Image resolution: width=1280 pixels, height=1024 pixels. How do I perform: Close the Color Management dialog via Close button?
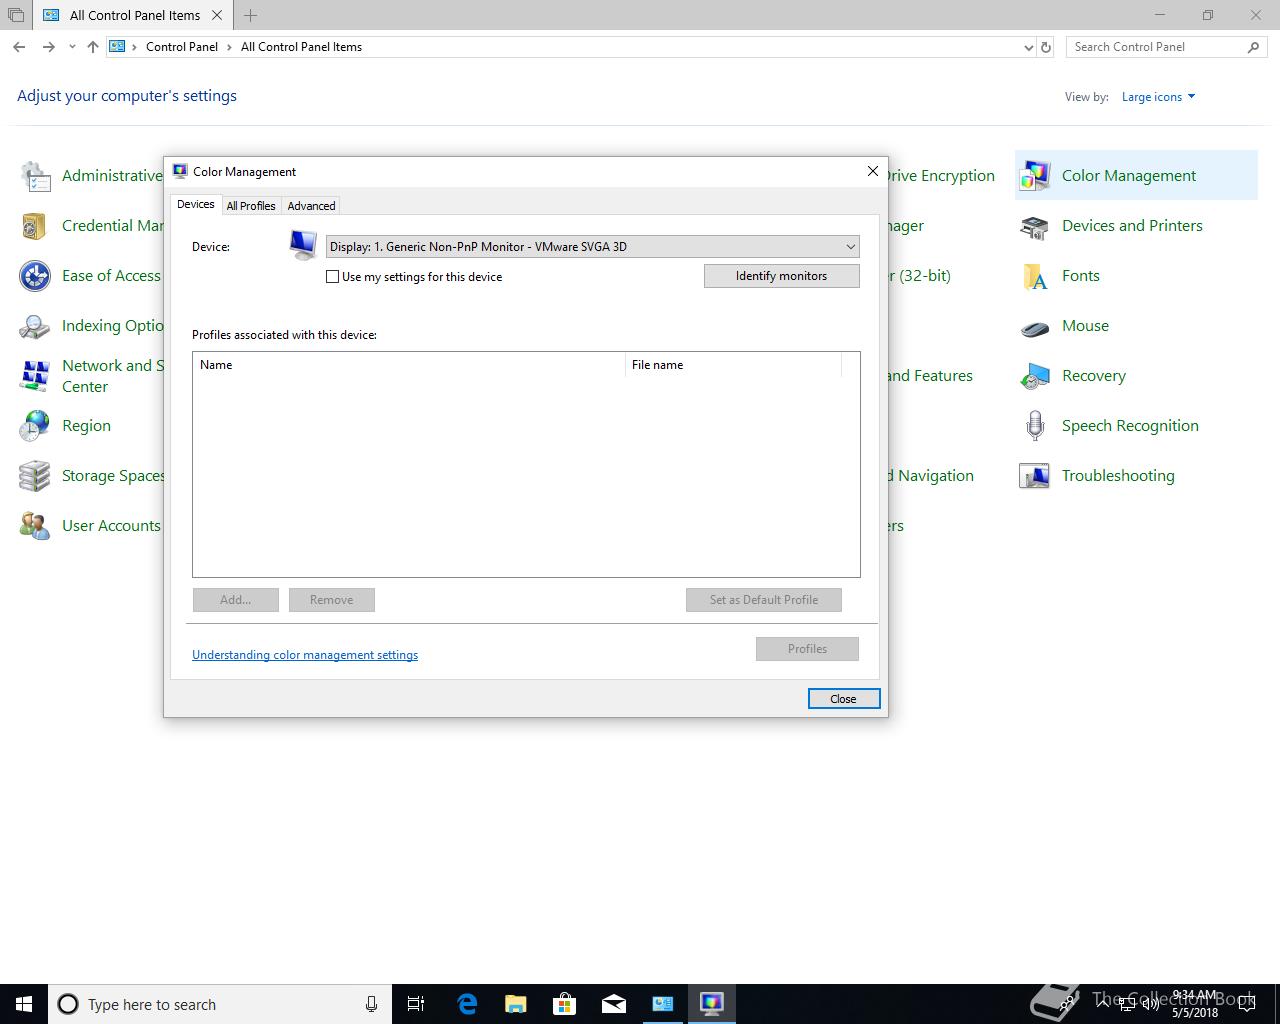point(844,699)
